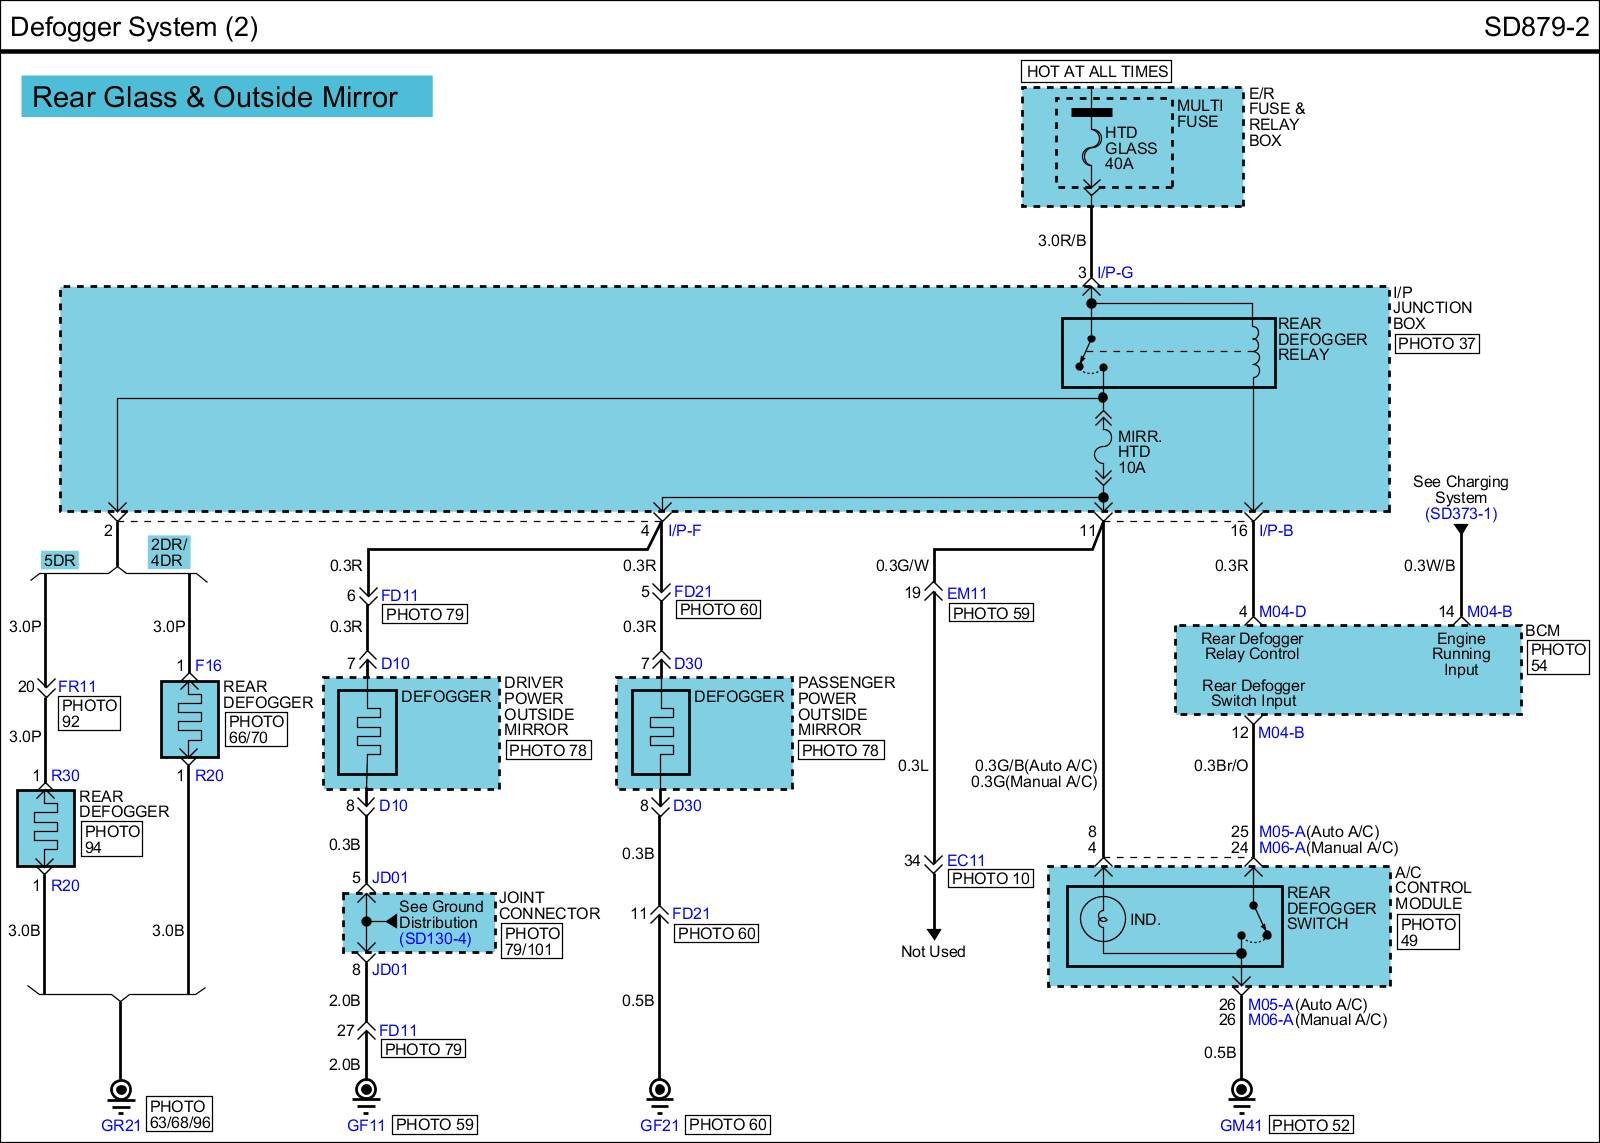Image resolution: width=1600 pixels, height=1143 pixels.
Task: Click the PHOTO 37 reference box
Action: [1436, 343]
